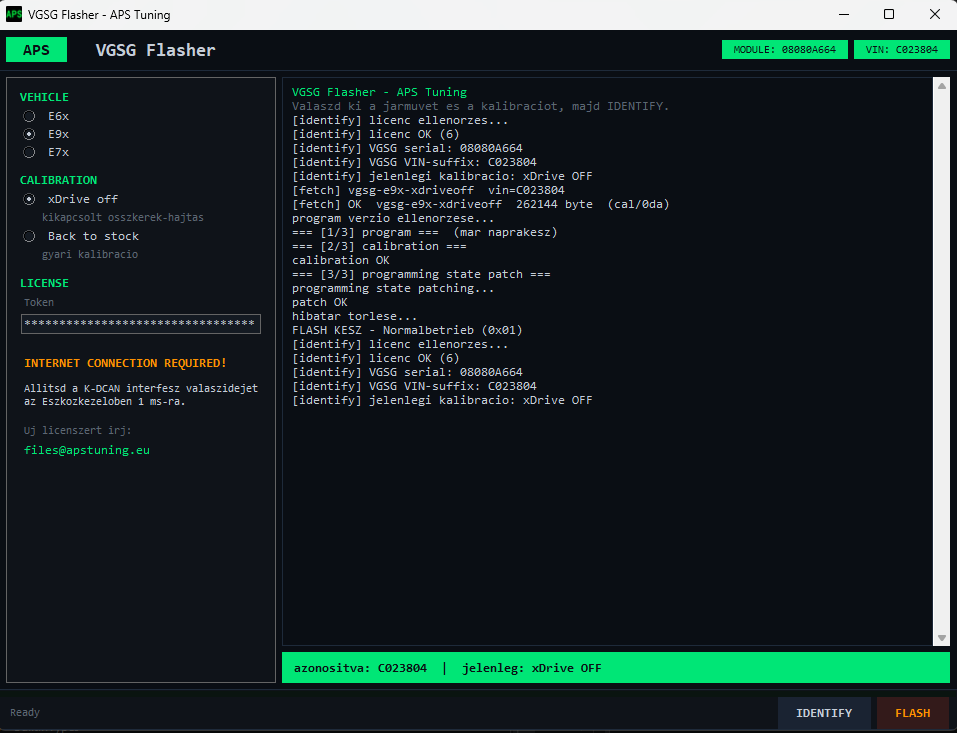
Task: Select the xDrive off calibration
Action: [29, 199]
